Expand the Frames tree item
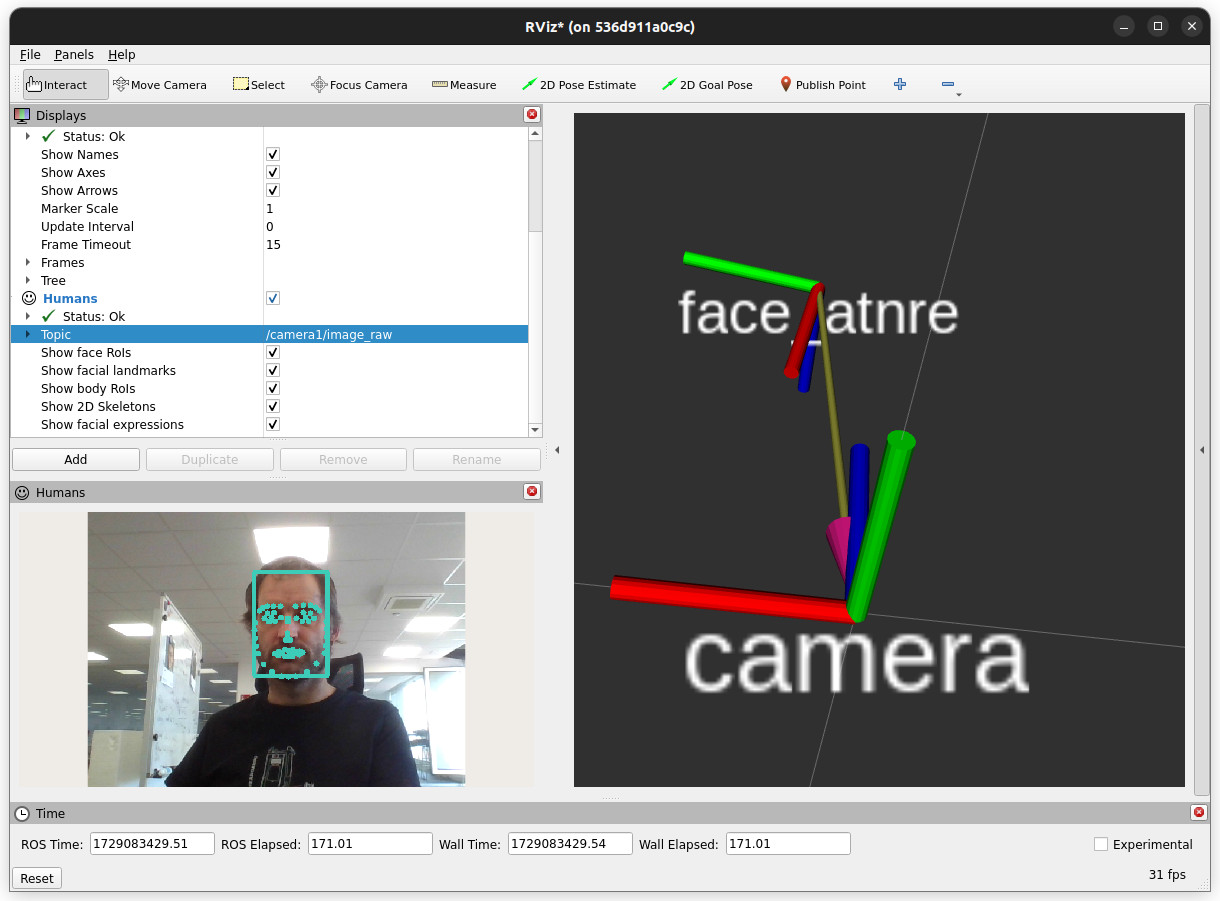Image resolution: width=1220 pixels, height=901 pixels. click(28, 263)
